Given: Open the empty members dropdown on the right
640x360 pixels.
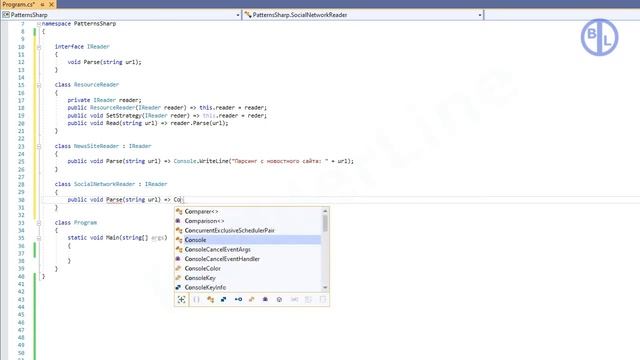Looking at the screenshot, I should pyautogui.click(x=562, y=15).
